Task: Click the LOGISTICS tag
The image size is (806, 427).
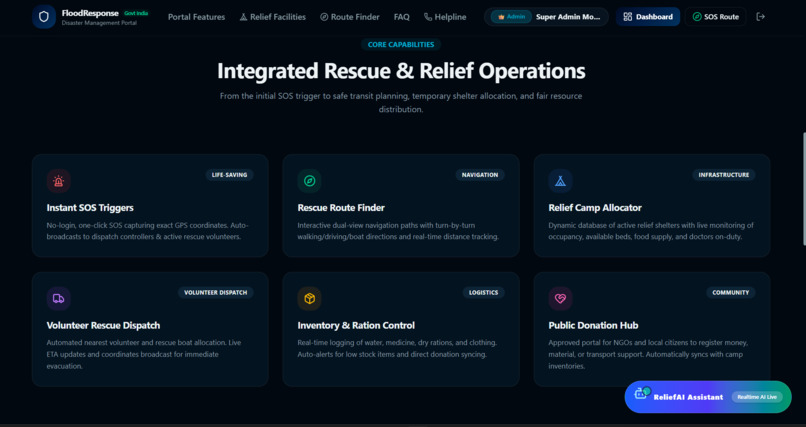Action: pos(483,292)
